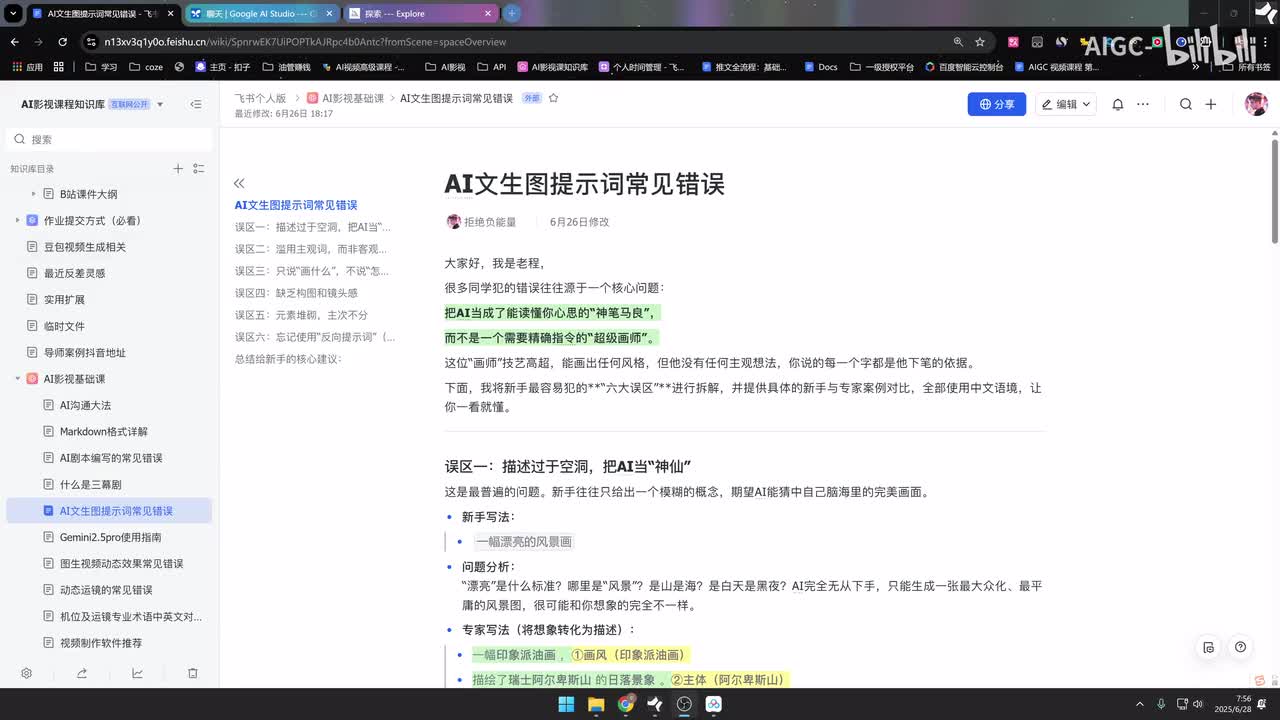Screen dimensions: 1280x720
Task: Open the 临时文件 page
Action: coord(64,326)
